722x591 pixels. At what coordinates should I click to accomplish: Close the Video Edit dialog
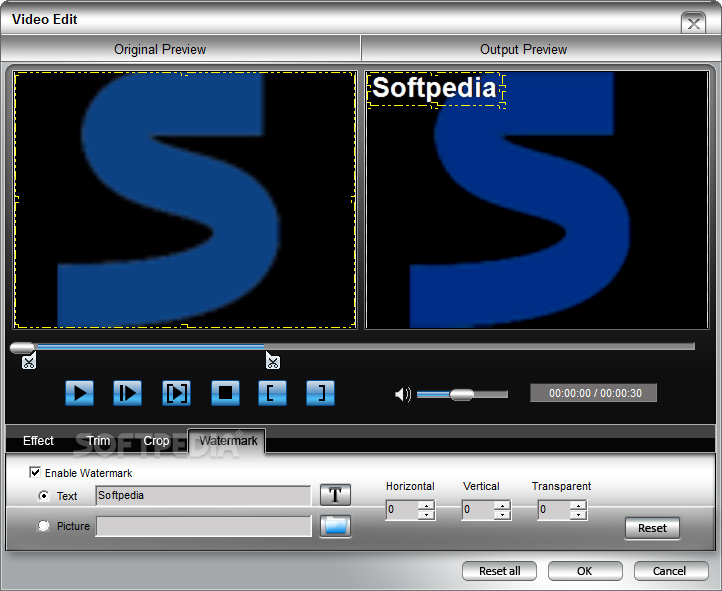point(693,23)
